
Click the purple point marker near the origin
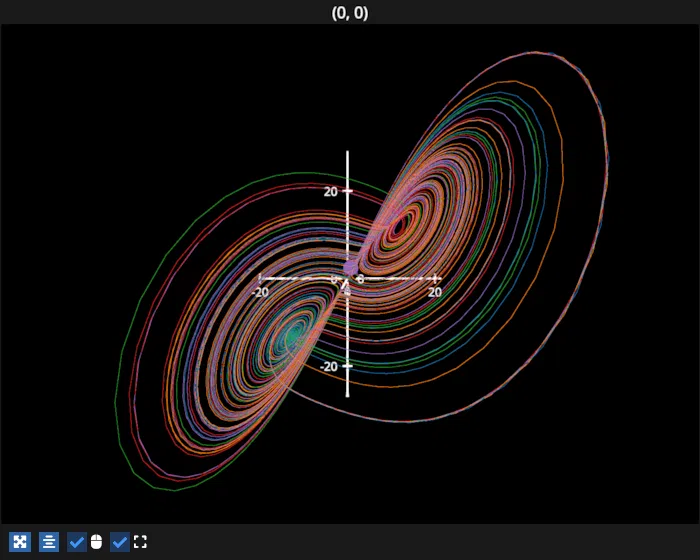[x=350, y=268]
